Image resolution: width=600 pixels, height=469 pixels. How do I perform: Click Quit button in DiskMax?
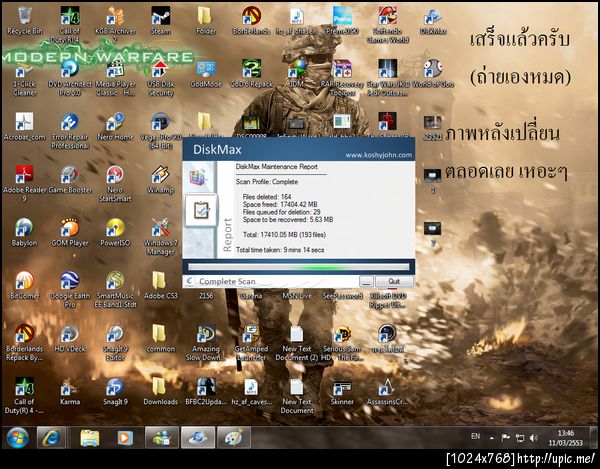tap(394, 281)
